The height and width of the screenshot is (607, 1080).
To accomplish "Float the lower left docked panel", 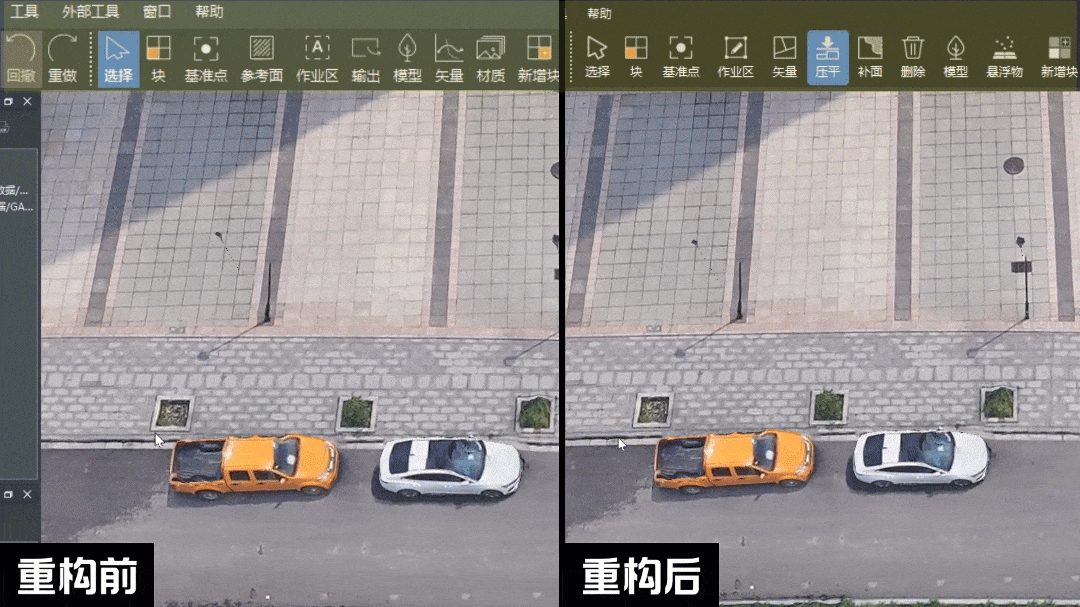I will [x=9, y=494].
